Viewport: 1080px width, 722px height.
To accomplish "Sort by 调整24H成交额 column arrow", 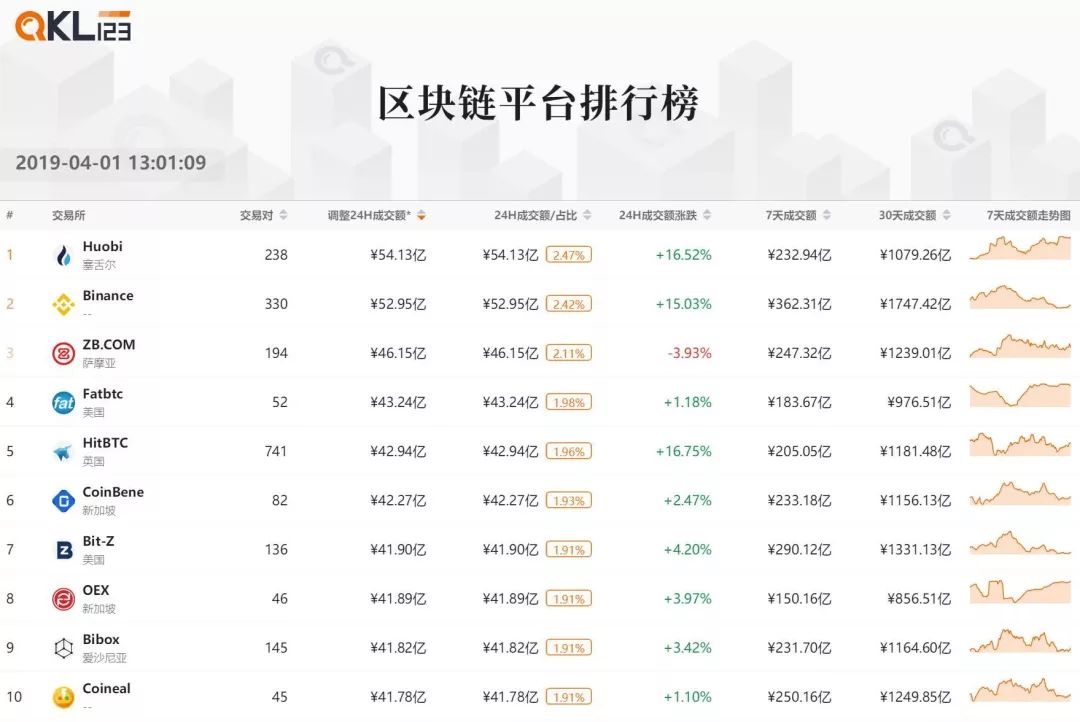I will [x=421, y=215].
